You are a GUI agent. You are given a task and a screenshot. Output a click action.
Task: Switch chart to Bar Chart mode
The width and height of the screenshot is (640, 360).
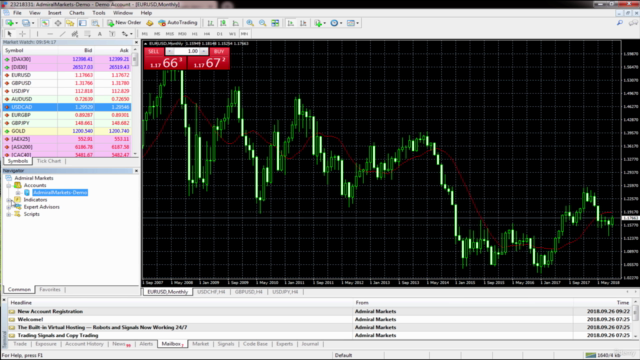point(210,23)
